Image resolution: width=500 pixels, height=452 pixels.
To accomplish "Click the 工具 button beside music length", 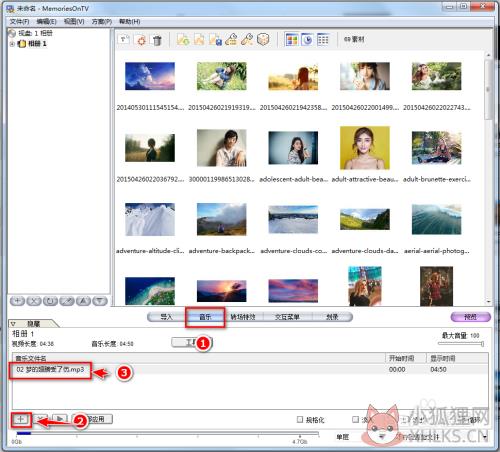I will point(191,342).
